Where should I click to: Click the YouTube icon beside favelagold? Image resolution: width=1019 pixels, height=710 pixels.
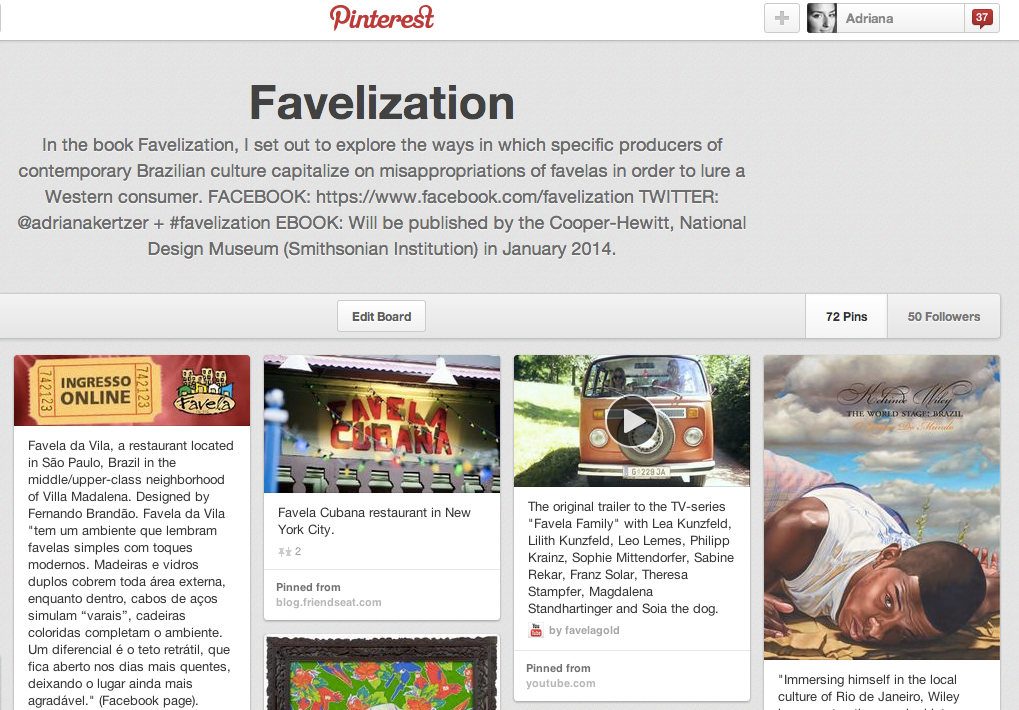535,630
